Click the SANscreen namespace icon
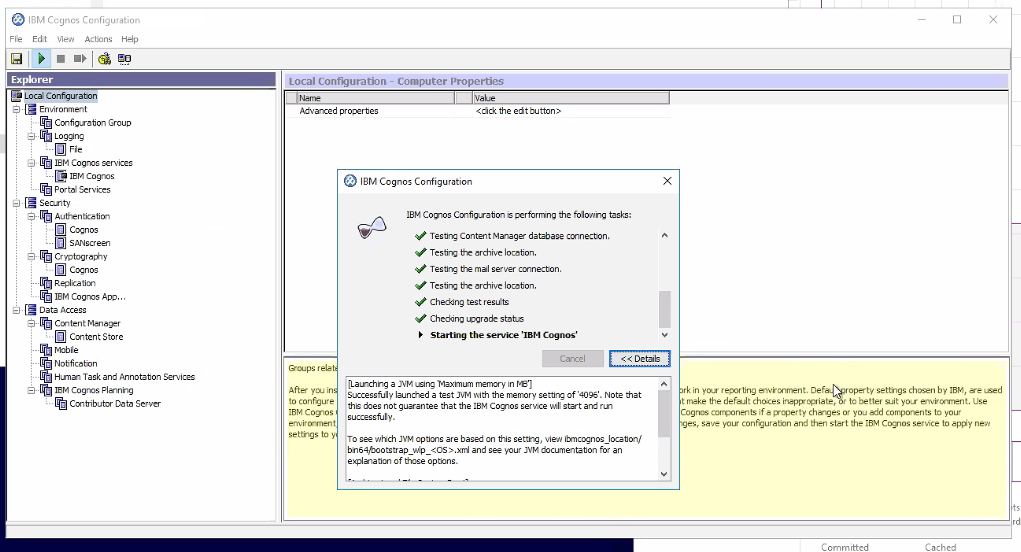Viewport: 1021px width, 552px height. [61, 243]
